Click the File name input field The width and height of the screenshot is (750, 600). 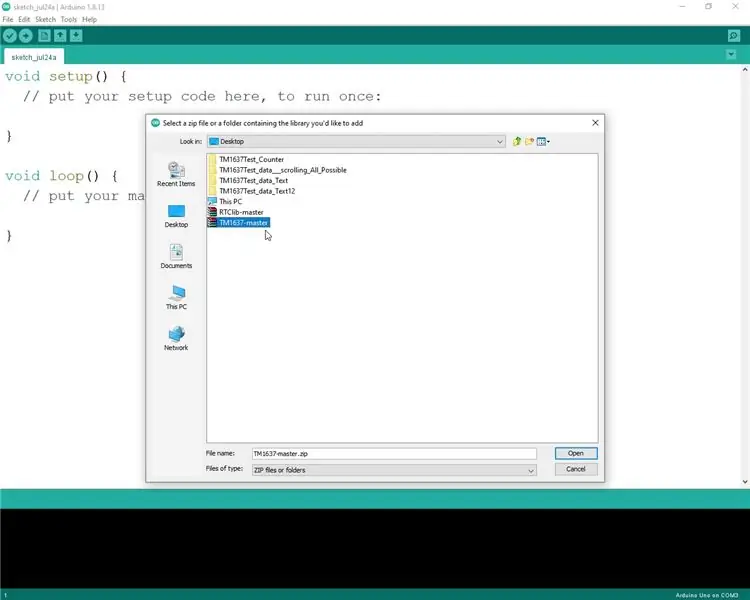point(394,454)
